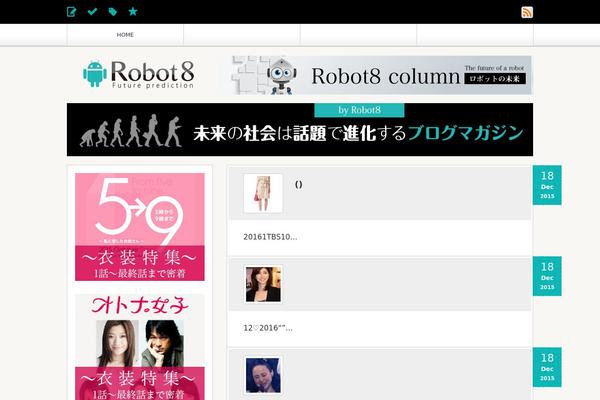This screenshot has height=400, width=600.
Task: Click the third post's 18 Dec date badge
Action: [x=547, y=367]
